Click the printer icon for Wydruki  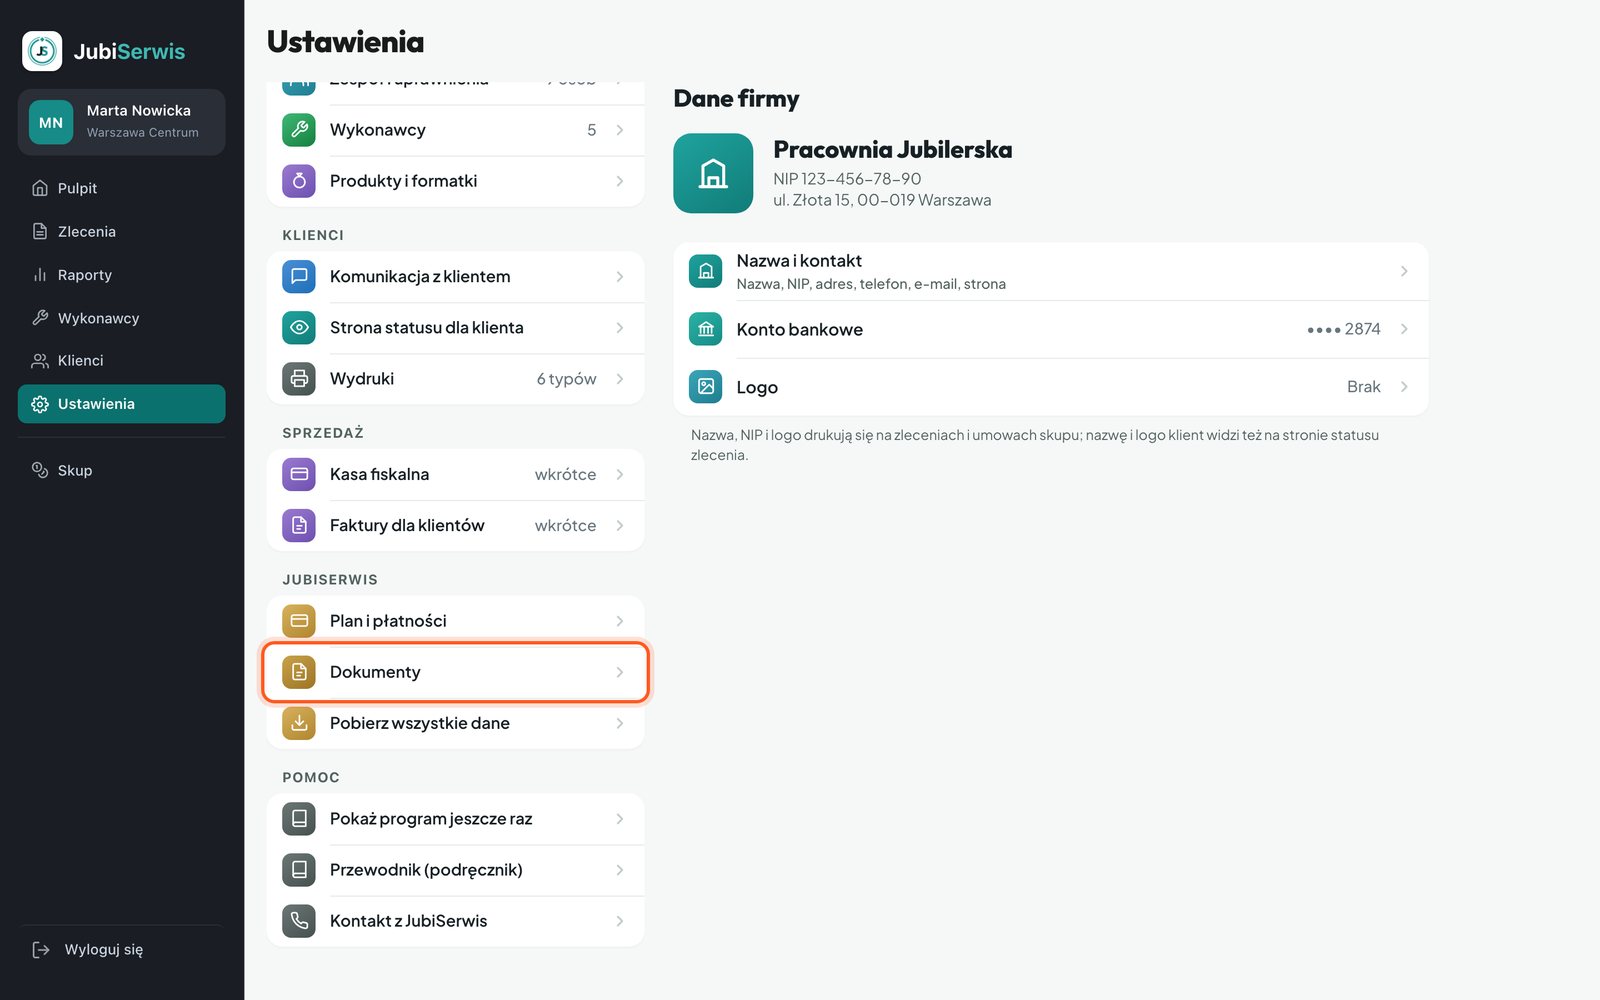(x=299, y=379)
